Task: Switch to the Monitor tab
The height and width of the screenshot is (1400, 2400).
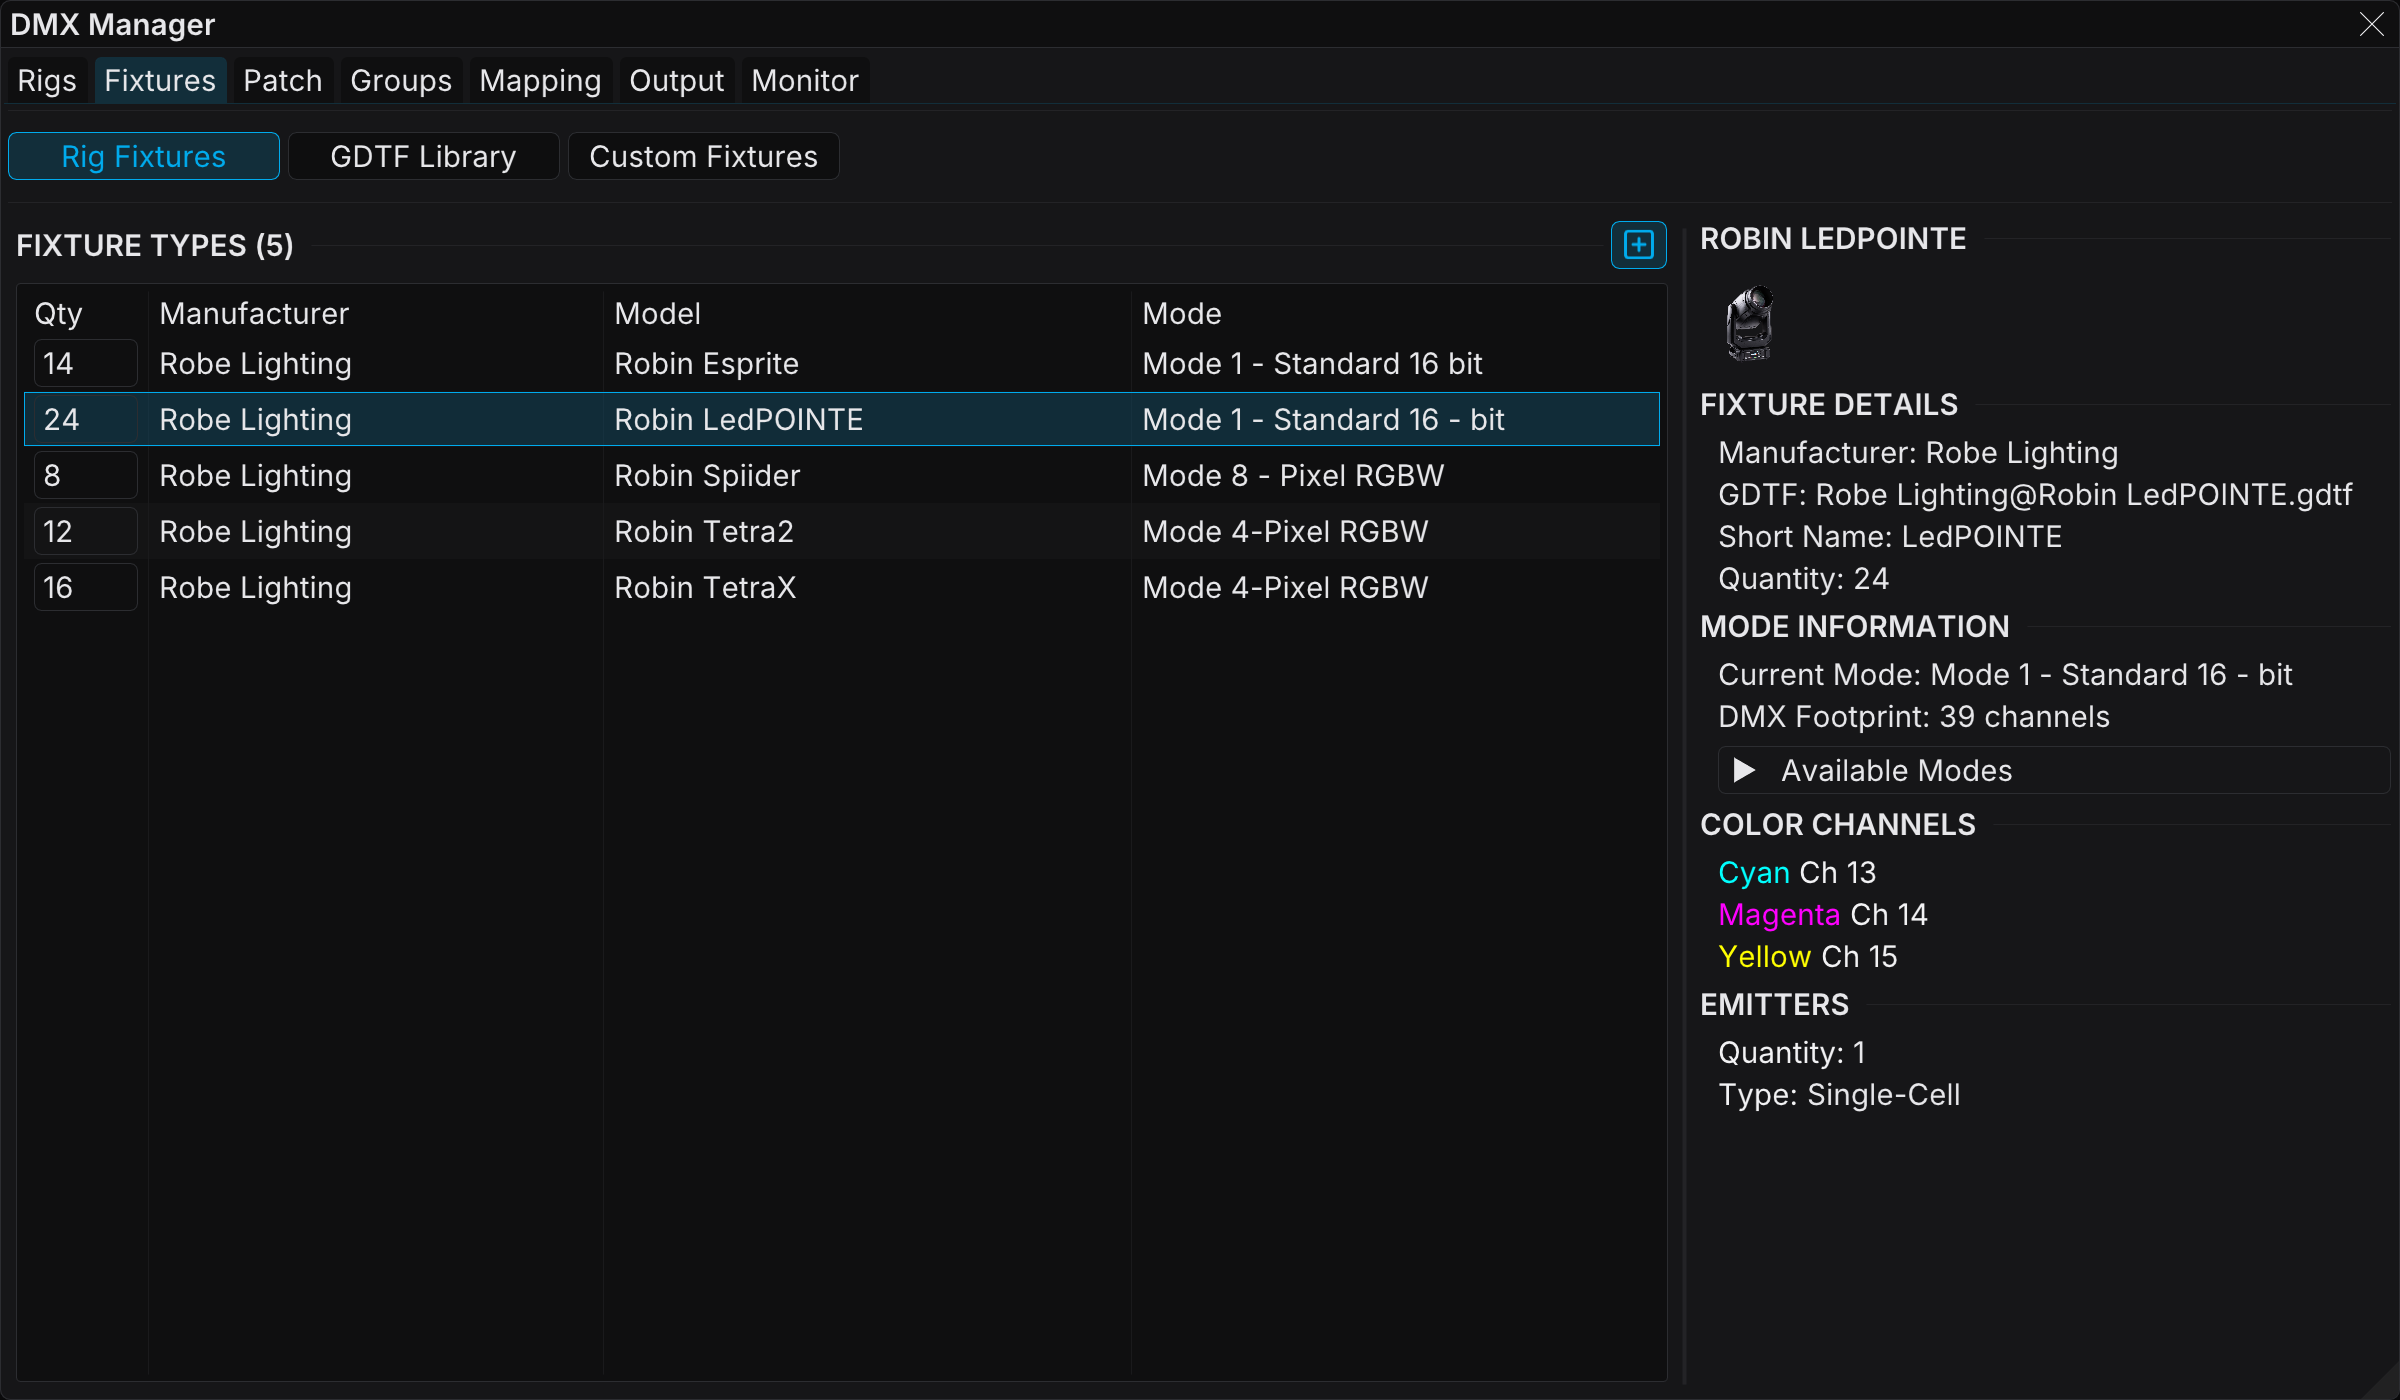Action: (805, 80)
